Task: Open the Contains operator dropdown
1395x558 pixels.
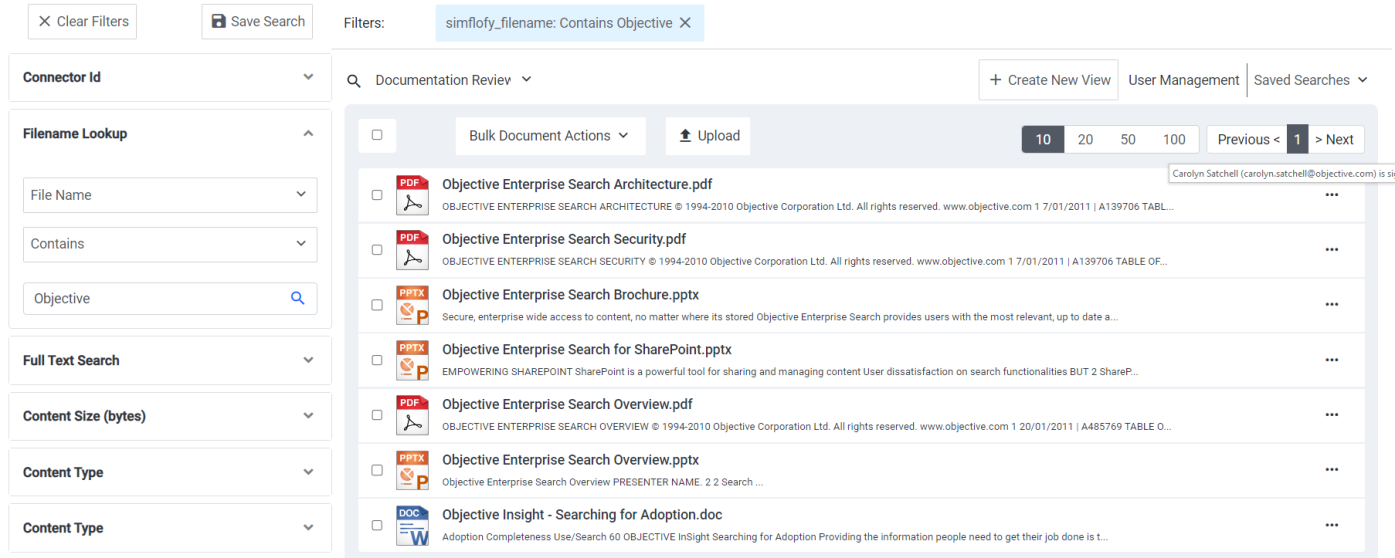Action: (x=170, y=244)
